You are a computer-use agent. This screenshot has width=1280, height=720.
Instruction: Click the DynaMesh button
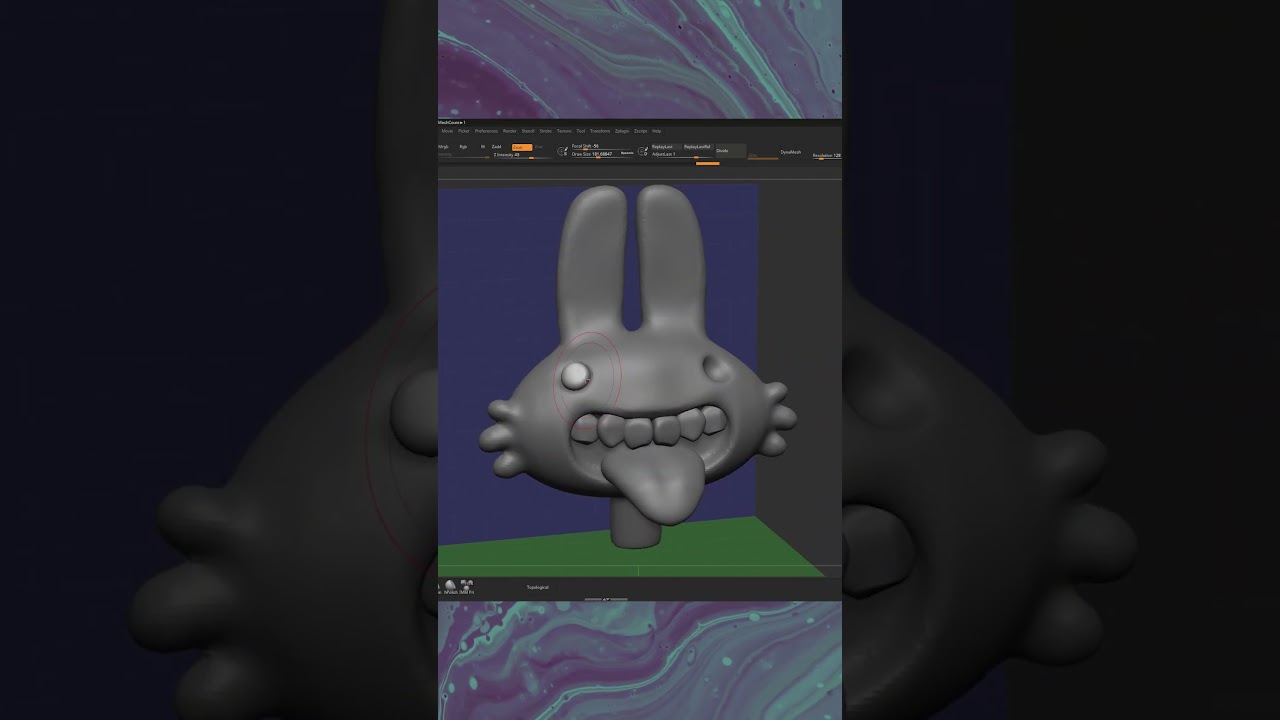(790, 152)
